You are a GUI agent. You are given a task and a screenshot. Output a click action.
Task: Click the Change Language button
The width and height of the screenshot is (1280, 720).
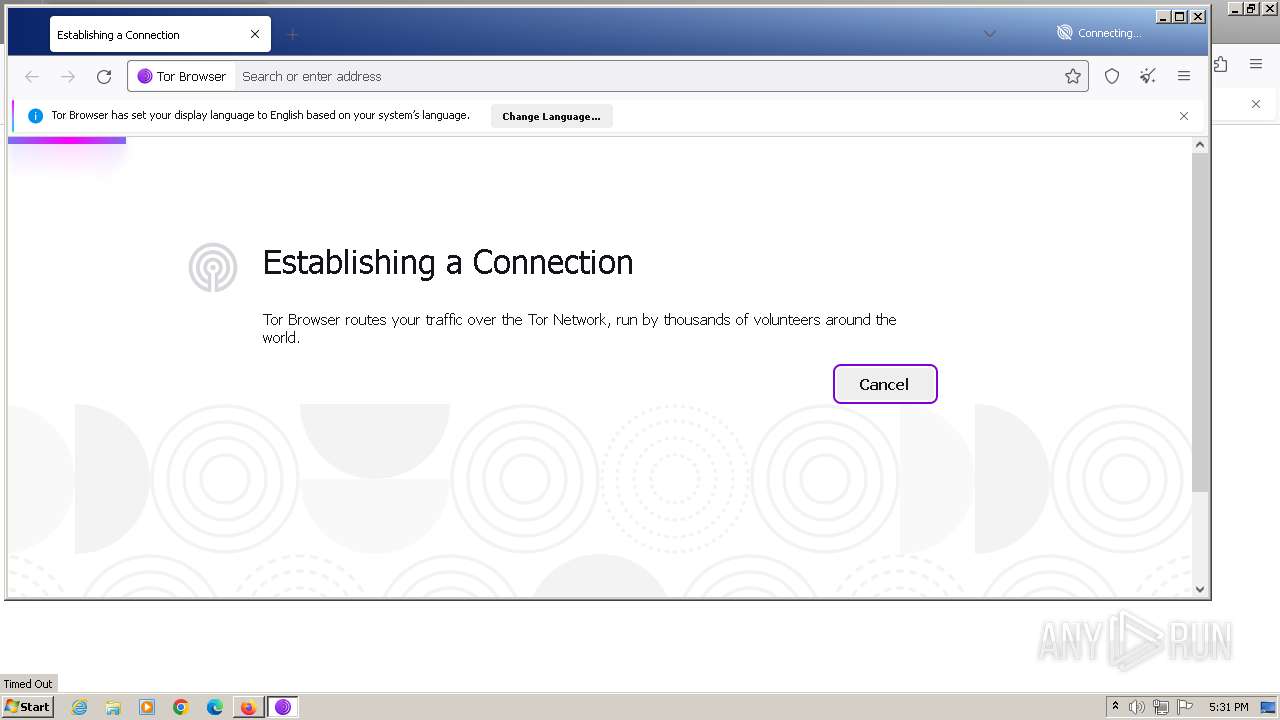tap(551, 116)
